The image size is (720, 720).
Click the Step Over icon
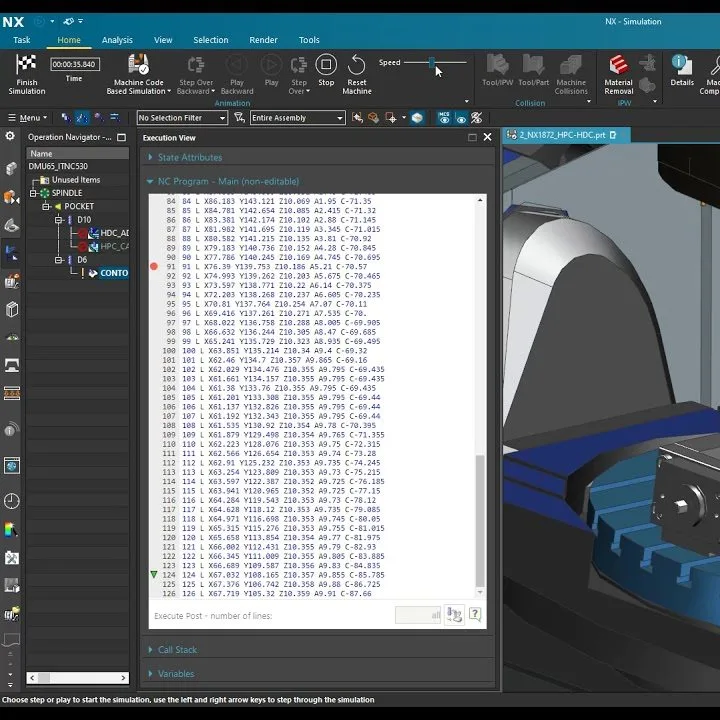click(299, 65)
